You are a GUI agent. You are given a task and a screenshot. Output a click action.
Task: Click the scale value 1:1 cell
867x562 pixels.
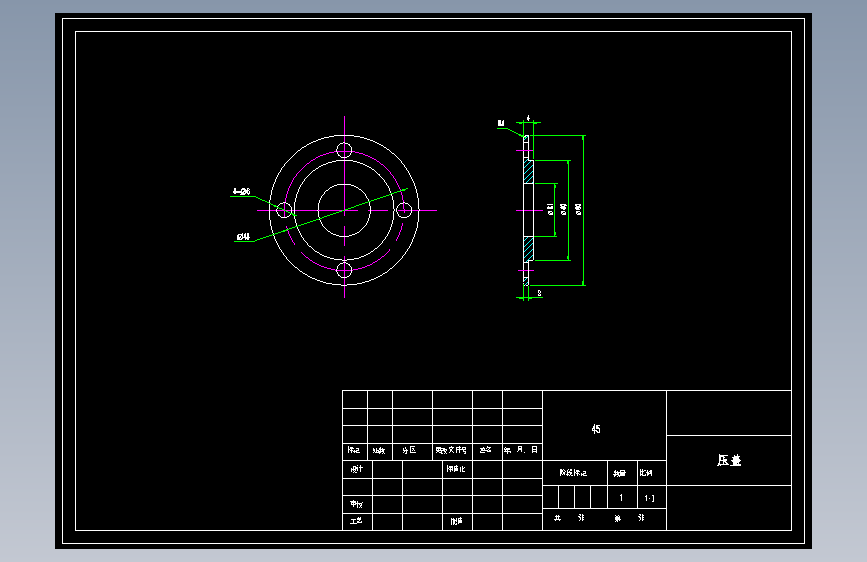[x=652, y=497]
